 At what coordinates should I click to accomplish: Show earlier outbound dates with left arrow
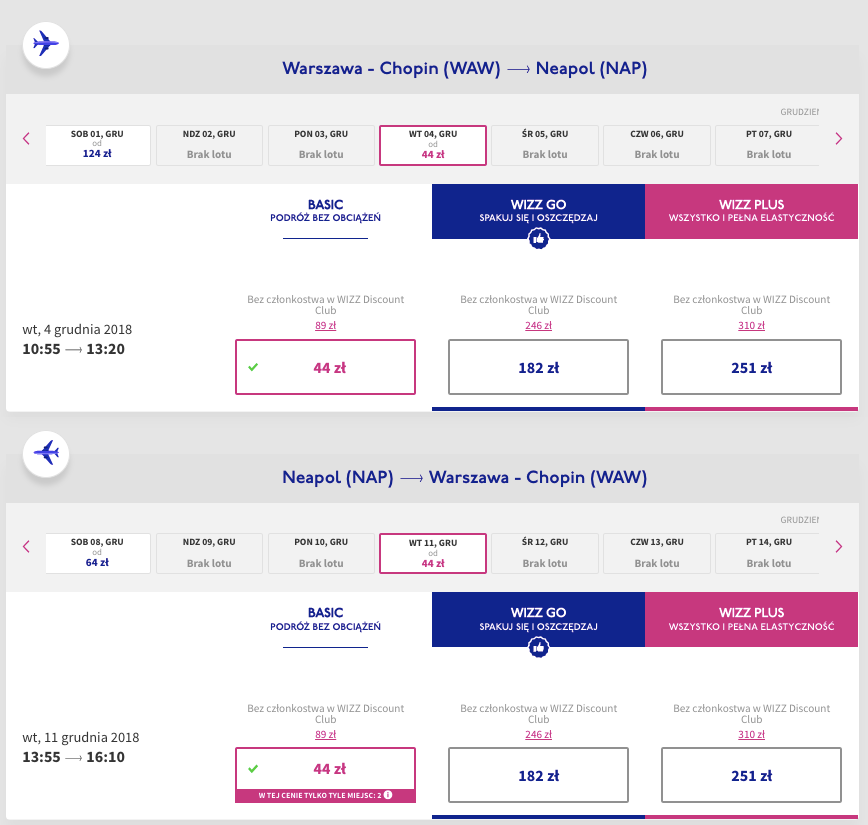(27, 138)
